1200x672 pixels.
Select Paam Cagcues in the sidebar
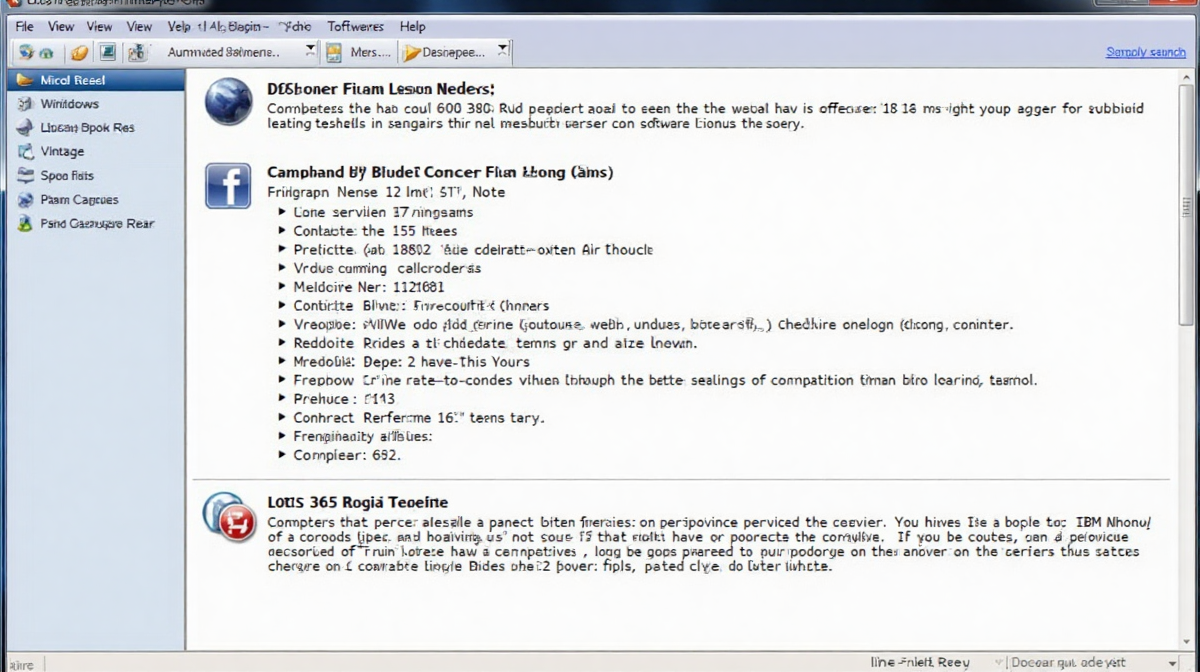tap(96, 200)
